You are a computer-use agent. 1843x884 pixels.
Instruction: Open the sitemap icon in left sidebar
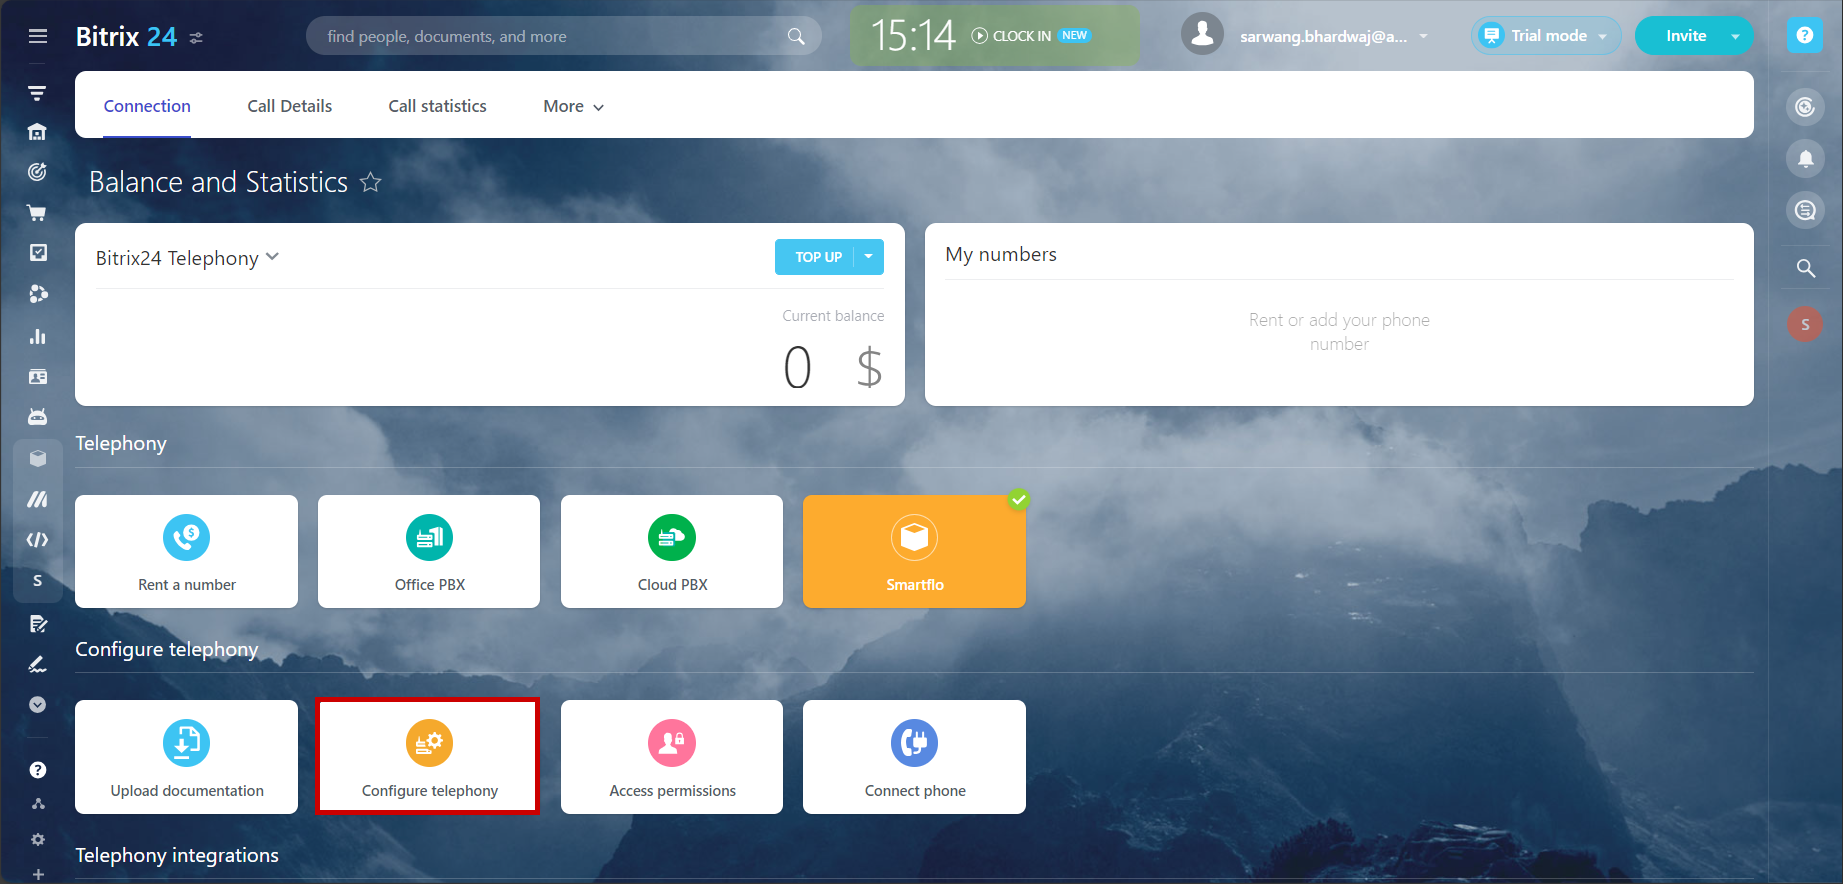click(37, 804)
